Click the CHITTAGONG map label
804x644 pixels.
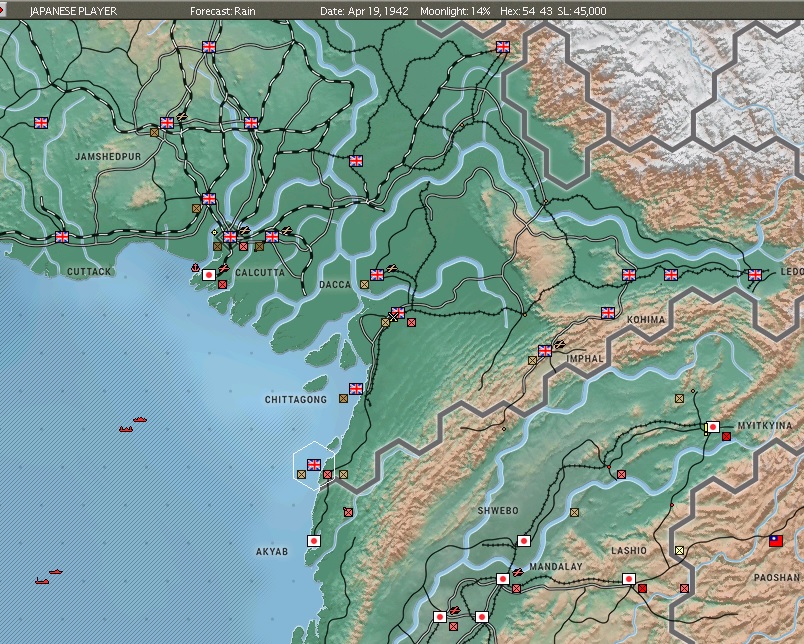click(296, 399)
